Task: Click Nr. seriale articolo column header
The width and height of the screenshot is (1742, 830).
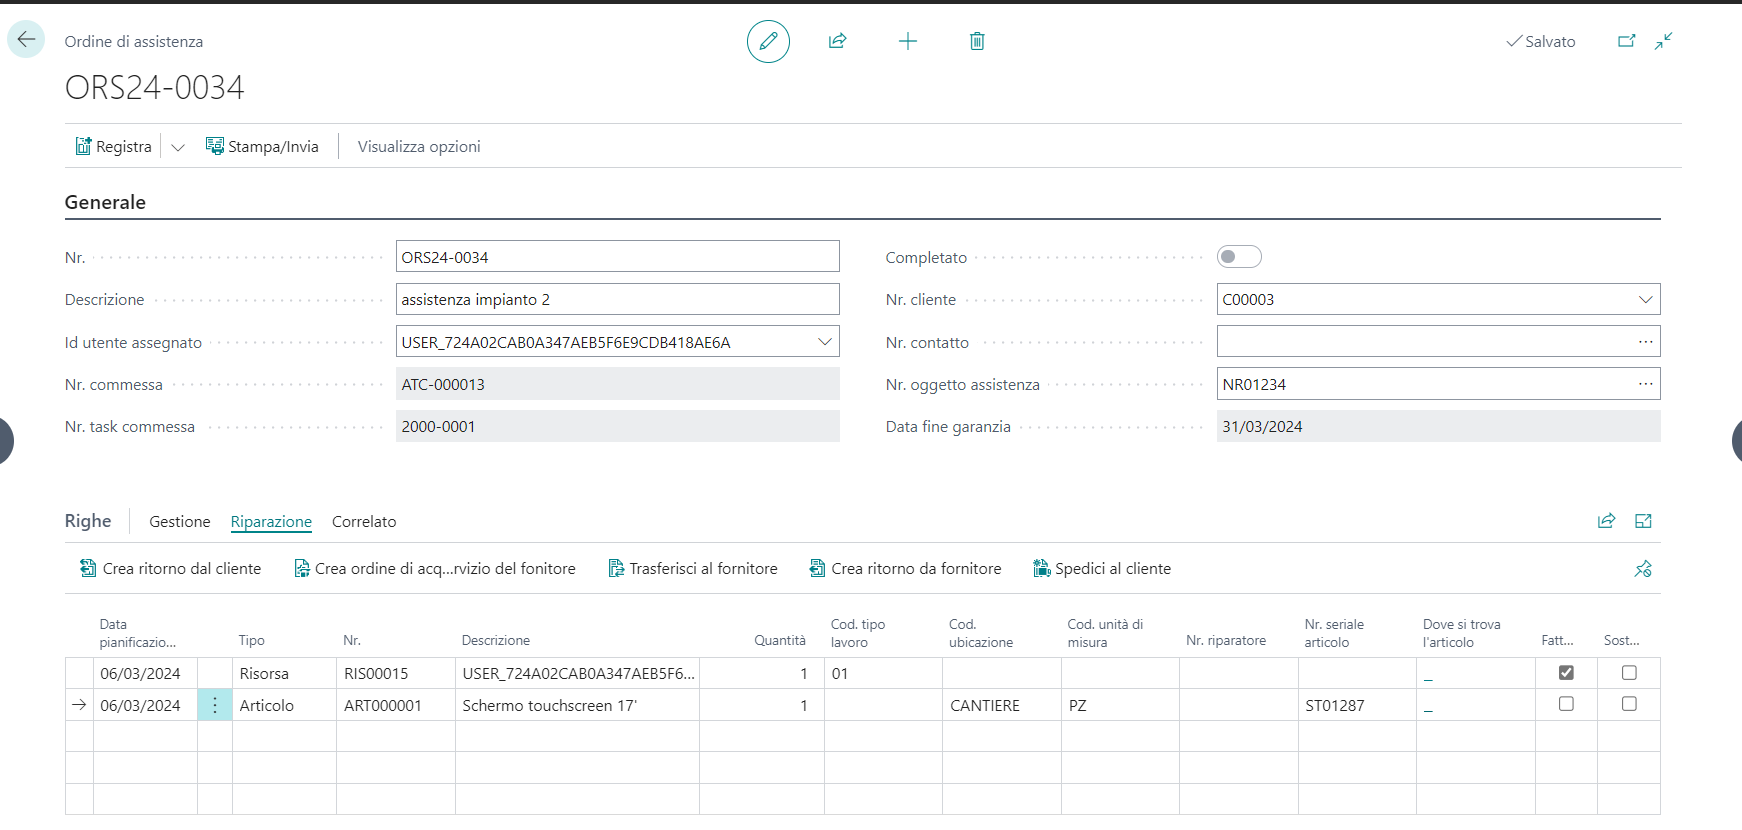Action: pyautogui.click(x=1334, y=633)
